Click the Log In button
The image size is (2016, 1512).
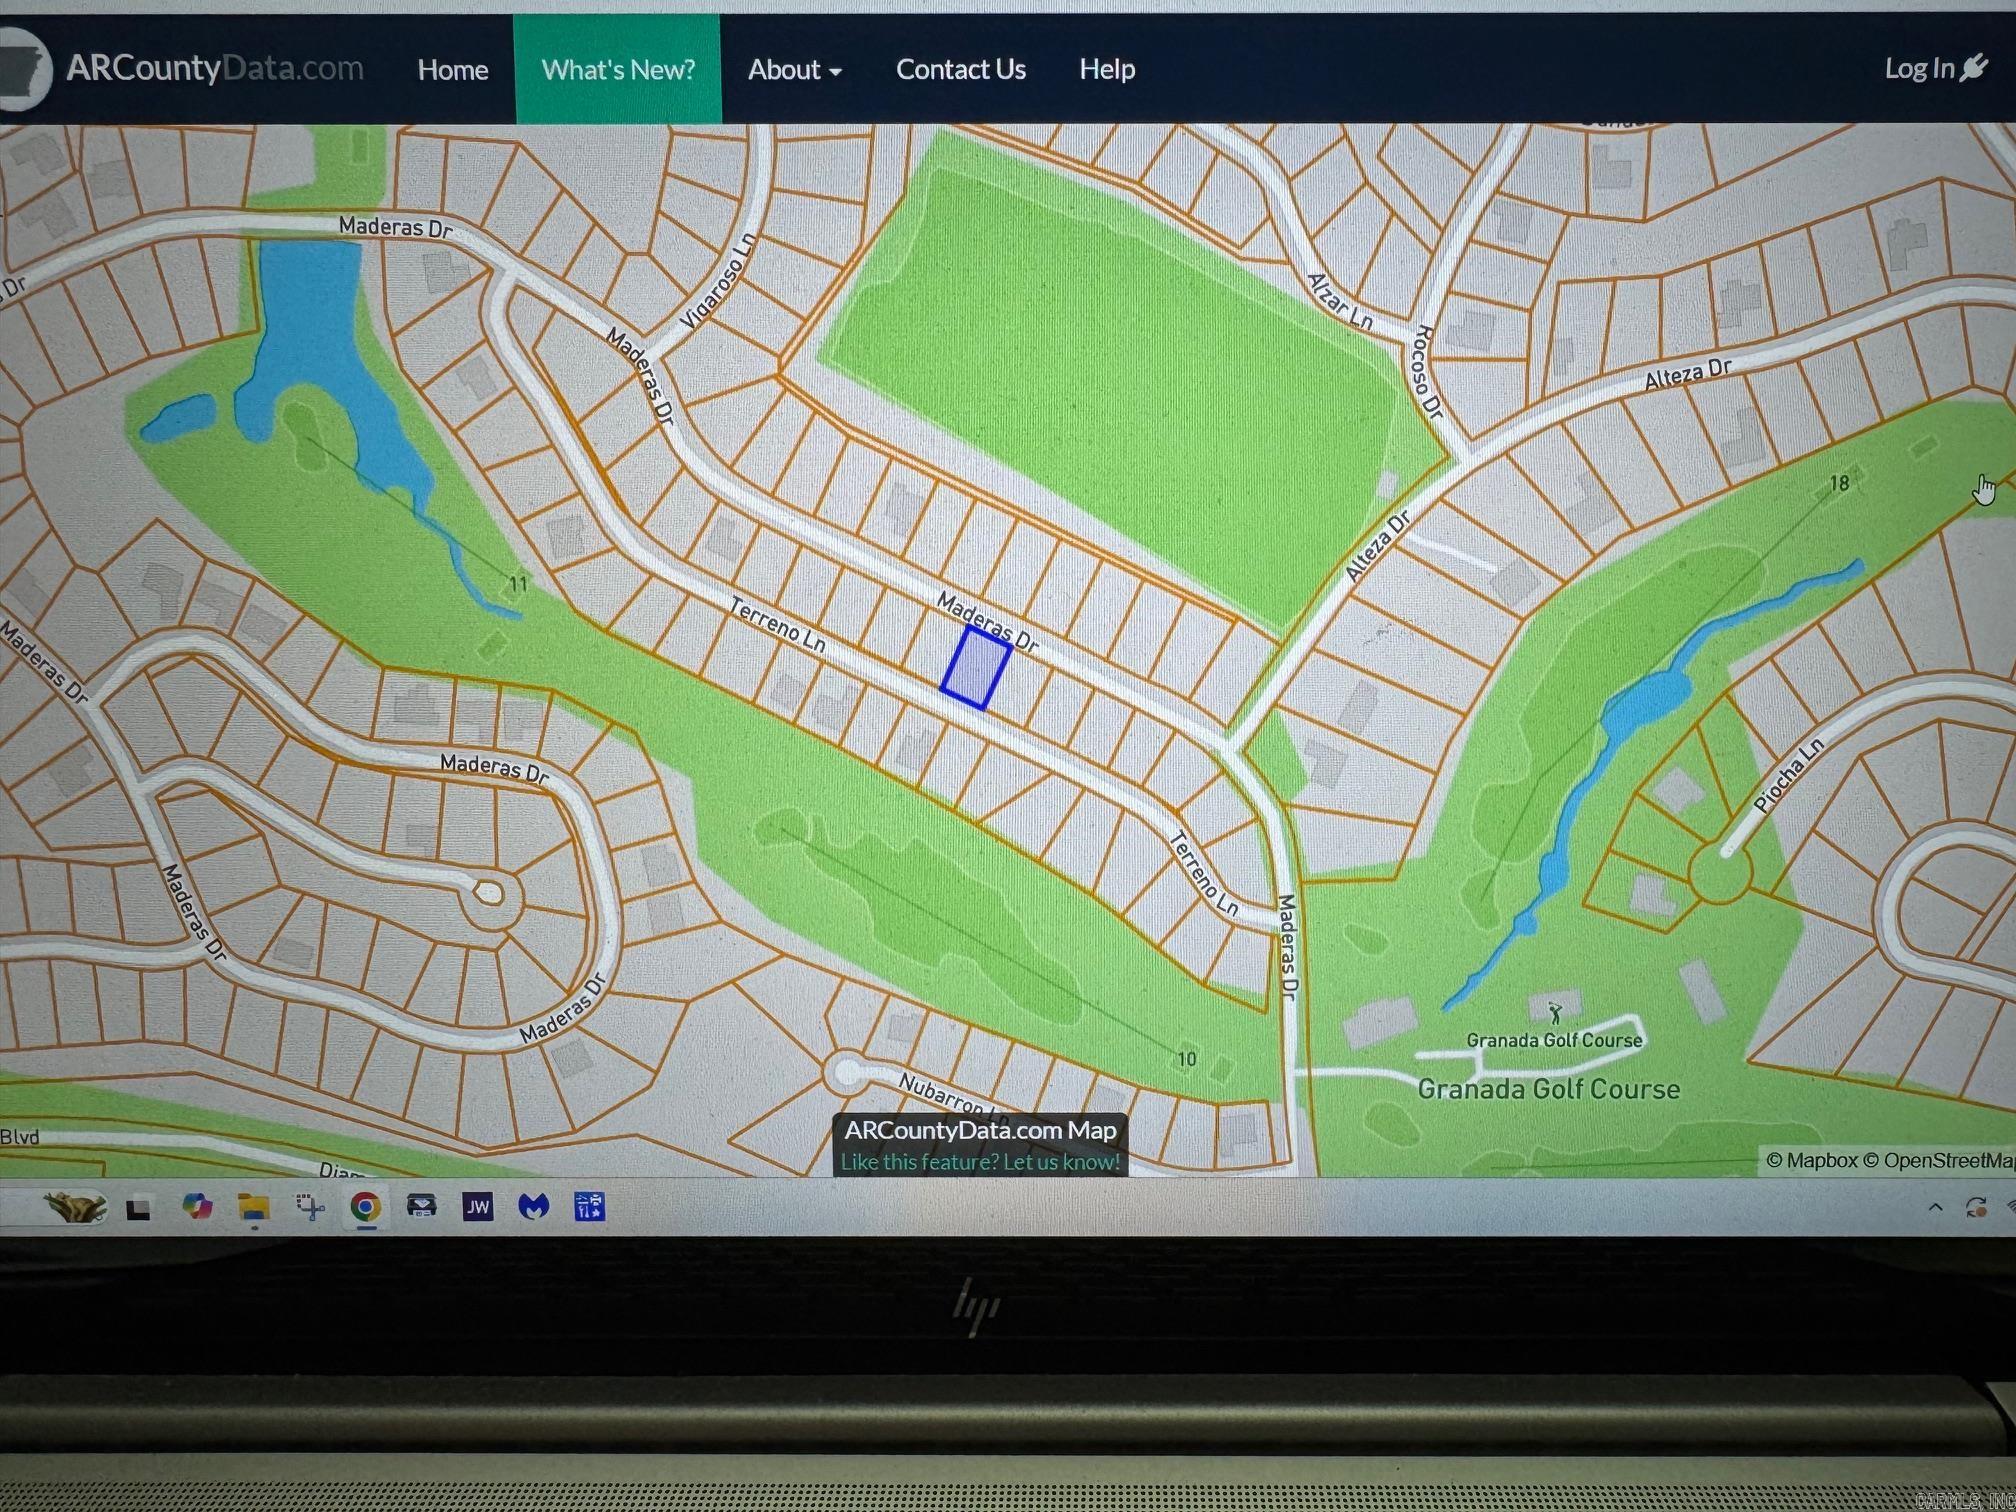tap(1935, 68)
